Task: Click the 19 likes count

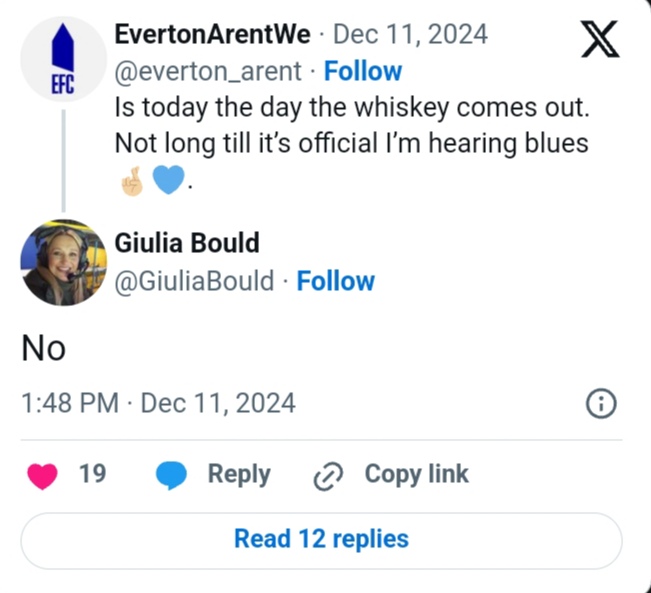Action: point(92,474)
